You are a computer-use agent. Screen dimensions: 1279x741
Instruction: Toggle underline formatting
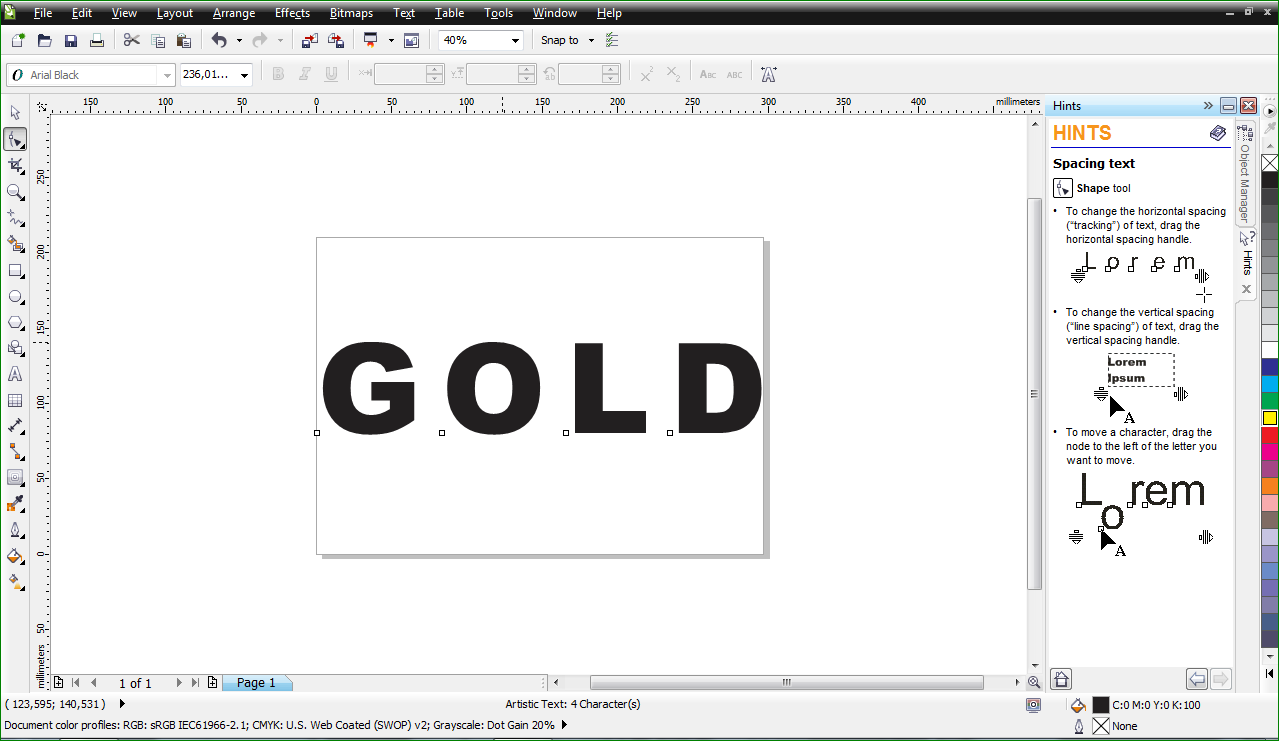coord(330,73)
